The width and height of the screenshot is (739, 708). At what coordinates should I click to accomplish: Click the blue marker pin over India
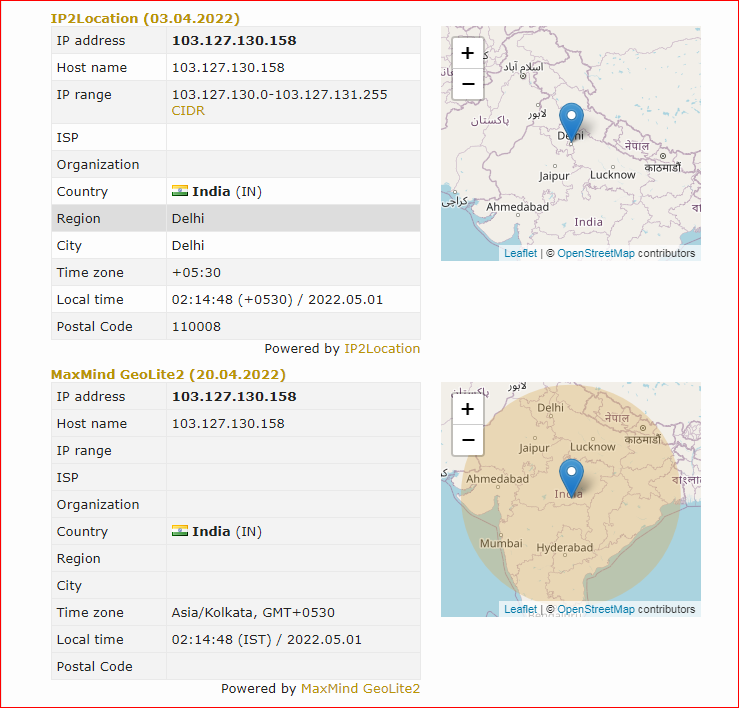tap(571, 477)
